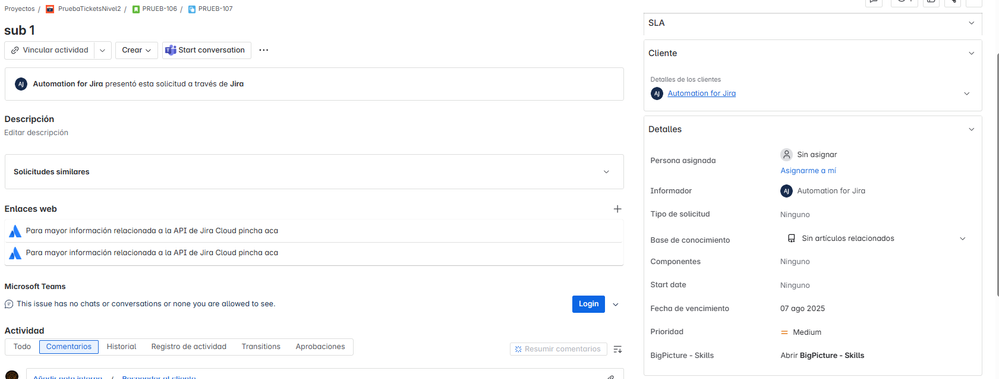Click the Start date Ninguno value
The height and width of the screenshot is (379, 999).
[794, 285]
